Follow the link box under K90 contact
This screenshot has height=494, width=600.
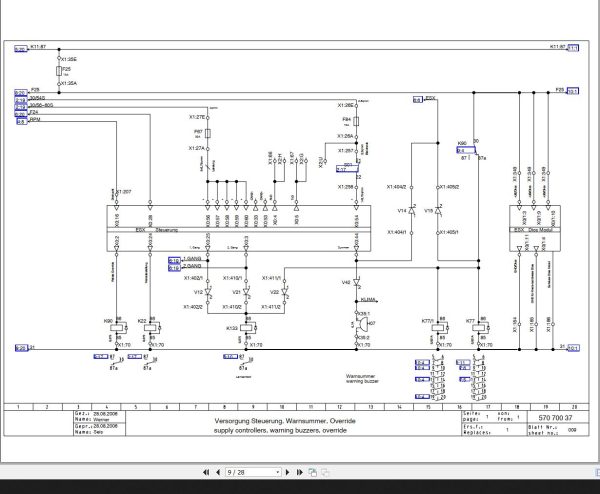click(x=466, y=150)
